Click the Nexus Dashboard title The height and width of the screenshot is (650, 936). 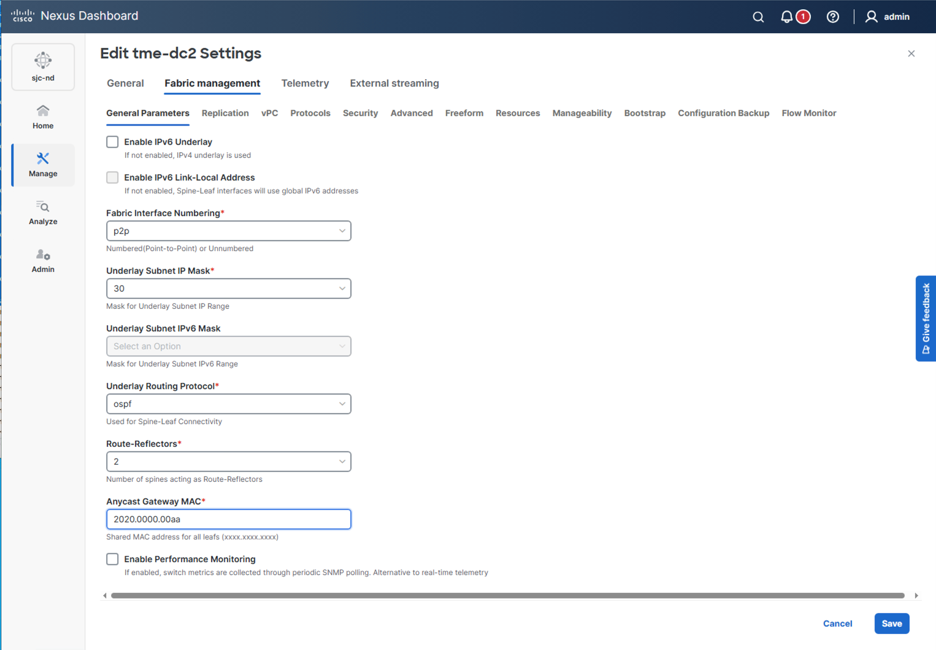tap(90, 16)
